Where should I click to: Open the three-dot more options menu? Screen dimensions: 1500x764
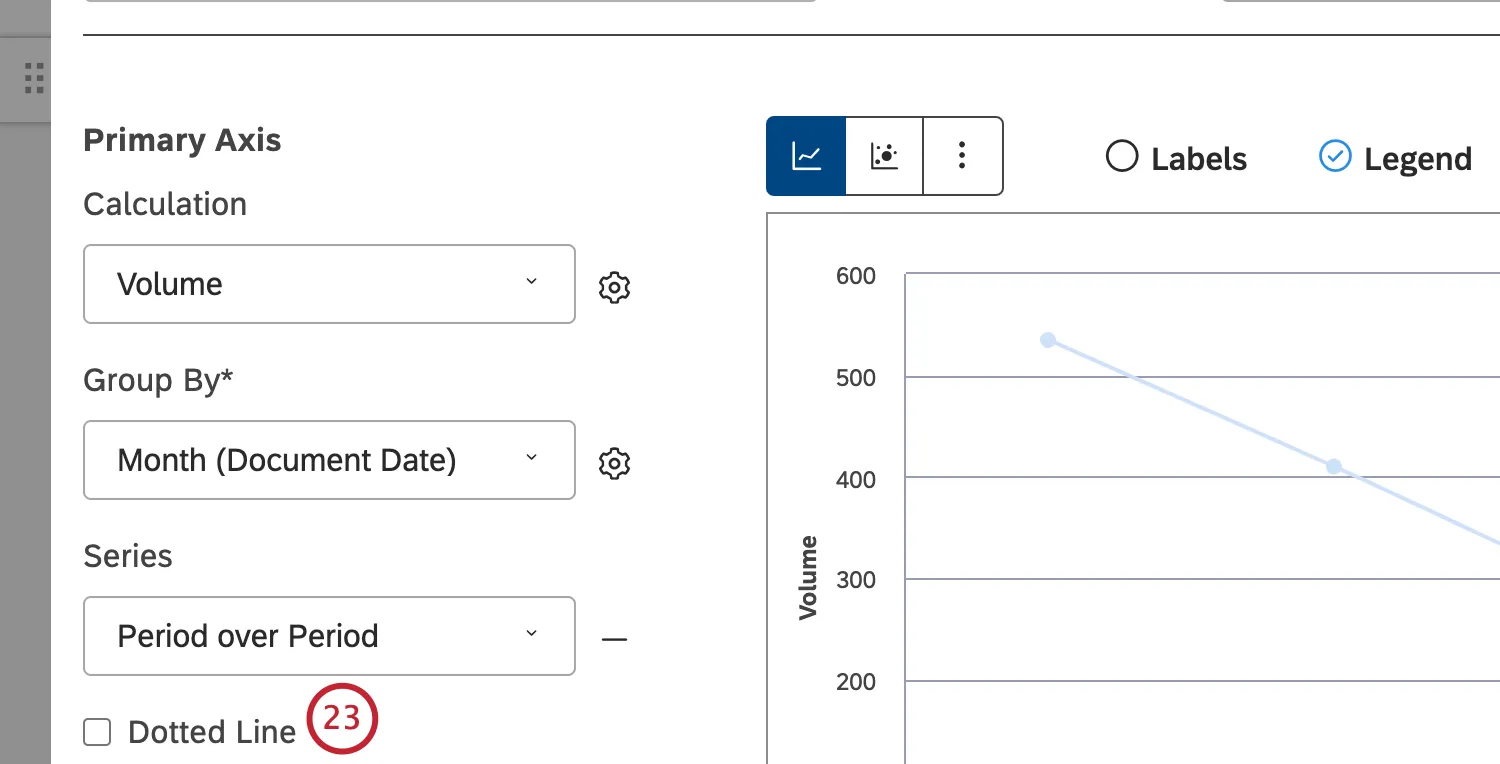(x=962, y=156)
